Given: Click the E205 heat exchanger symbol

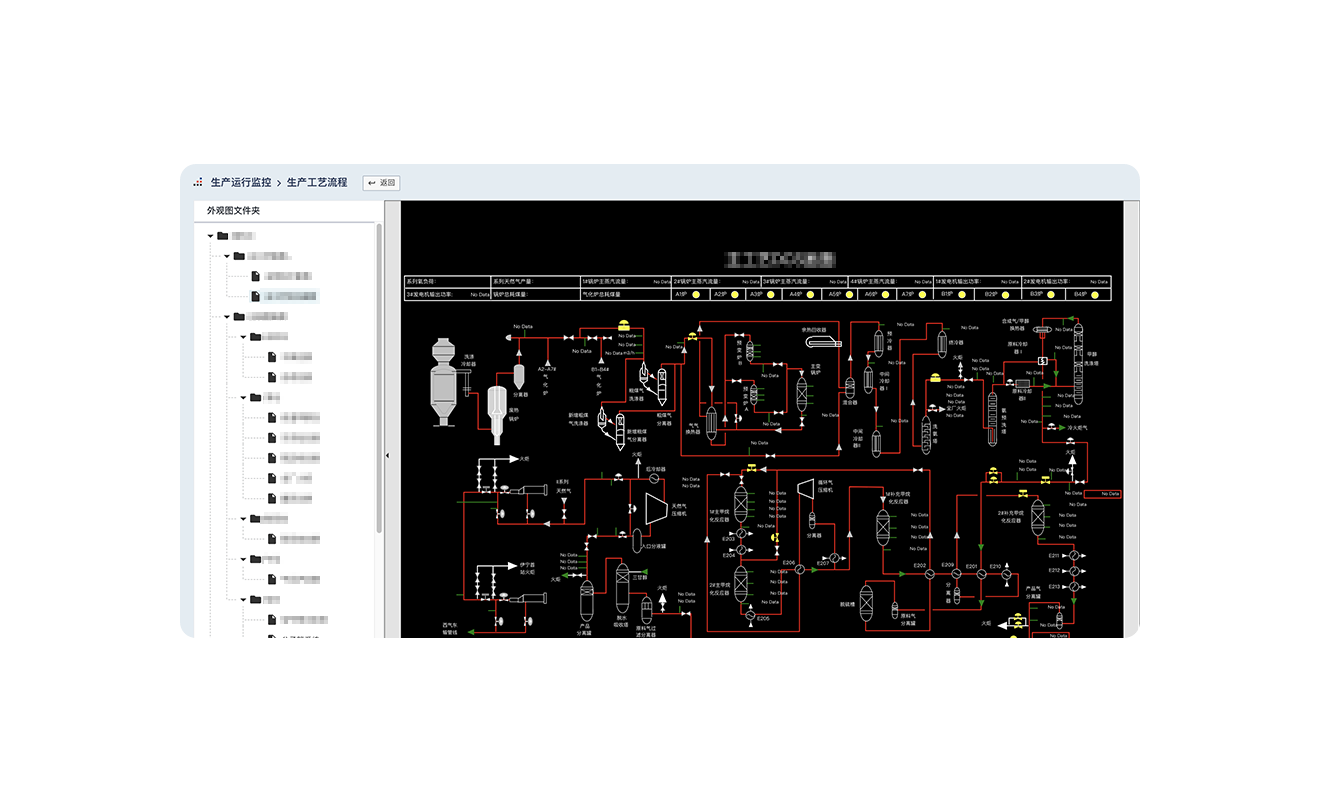Looking at the screenshot, I should click(750, 617).
